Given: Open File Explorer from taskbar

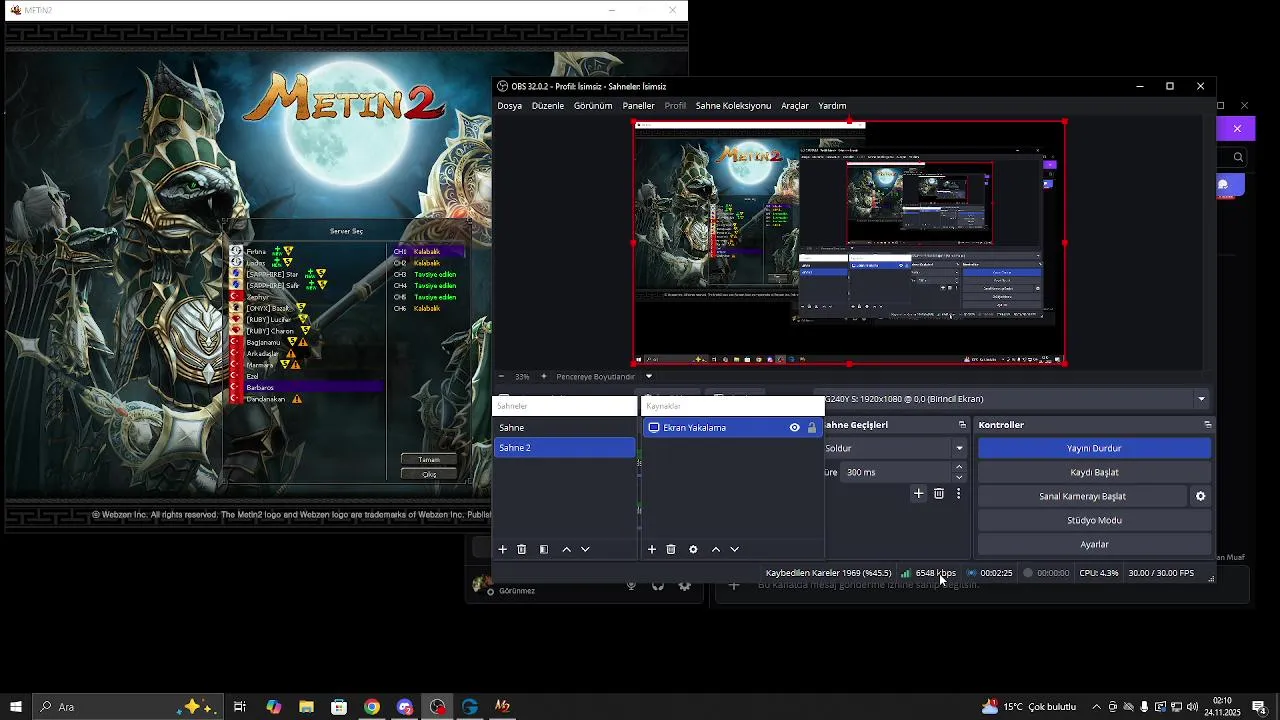Looking at the screenshot, I should coord(306,707).
